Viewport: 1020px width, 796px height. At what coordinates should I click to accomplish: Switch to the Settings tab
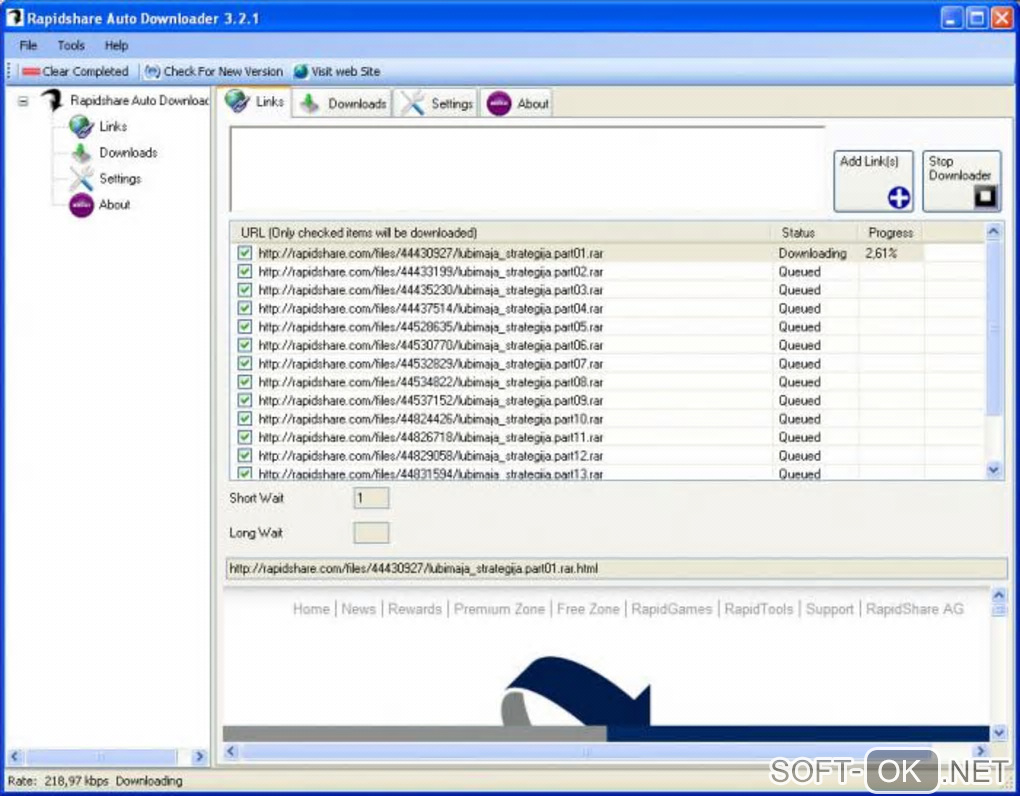click(x=435, y=103)
